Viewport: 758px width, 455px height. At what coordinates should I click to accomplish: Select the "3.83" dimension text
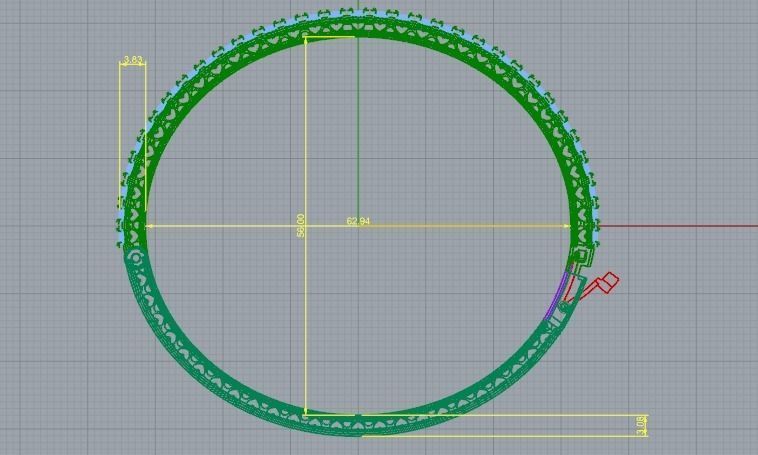click(133, 60)
